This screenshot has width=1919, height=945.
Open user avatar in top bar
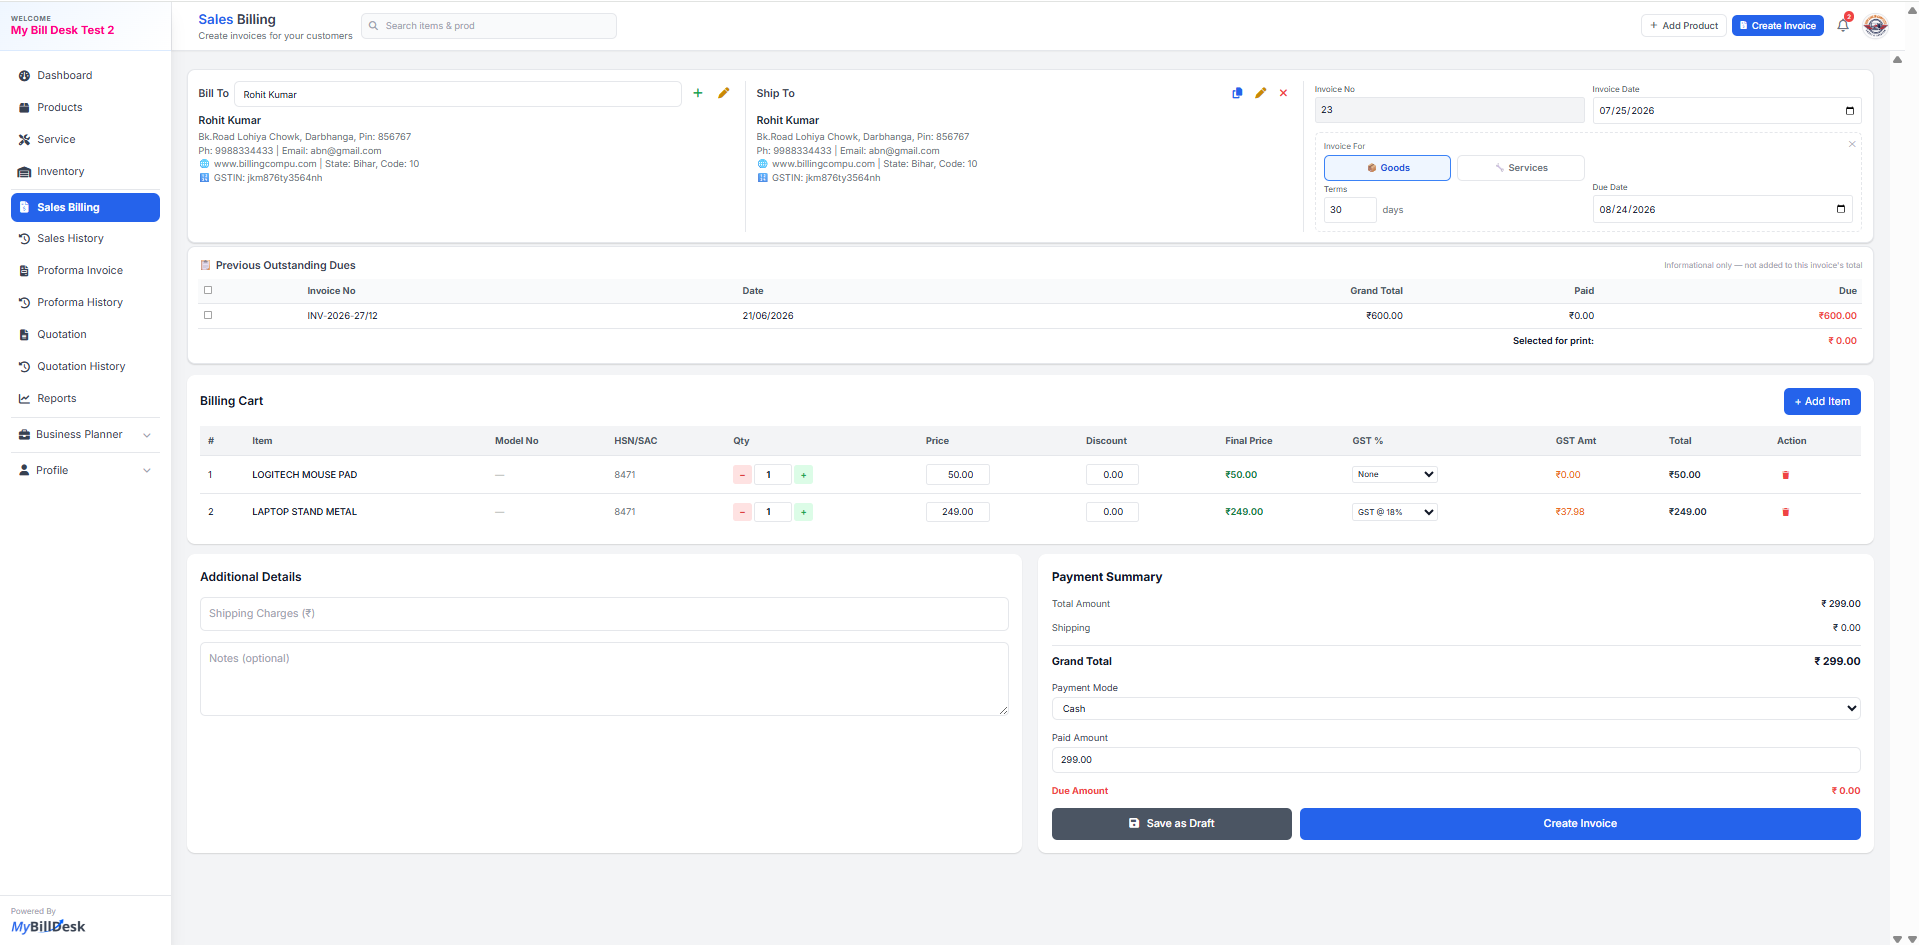pyautogui.click(x=1876, y=26)
